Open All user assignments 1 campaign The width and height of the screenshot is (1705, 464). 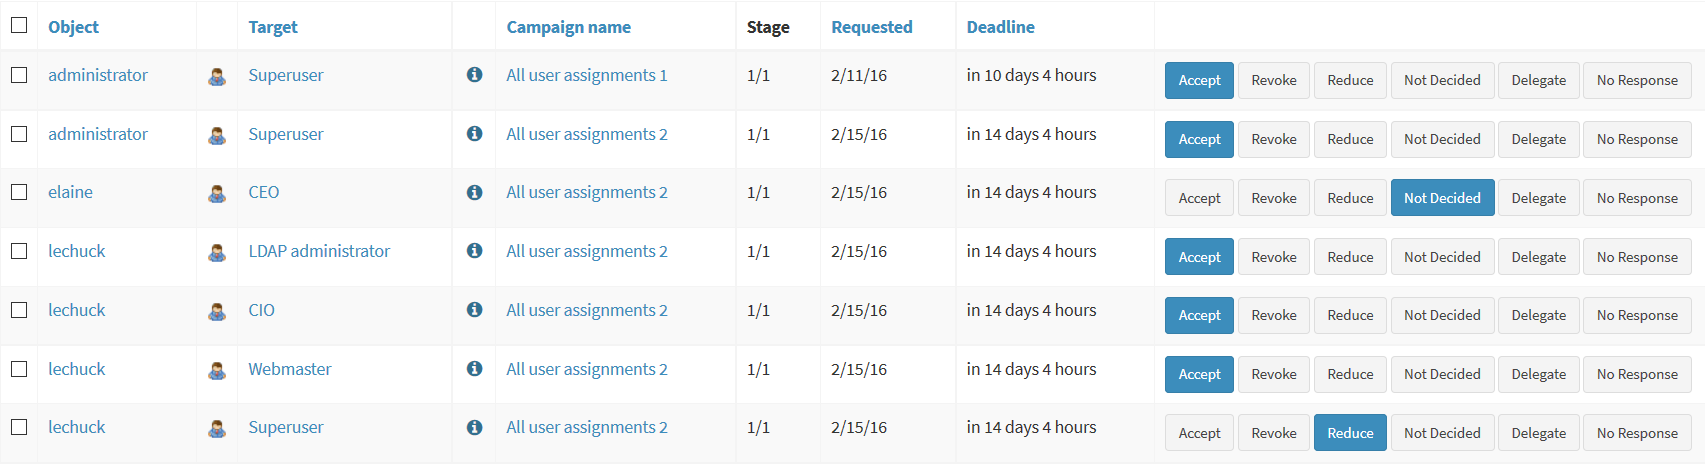click(x=586, y=75)
